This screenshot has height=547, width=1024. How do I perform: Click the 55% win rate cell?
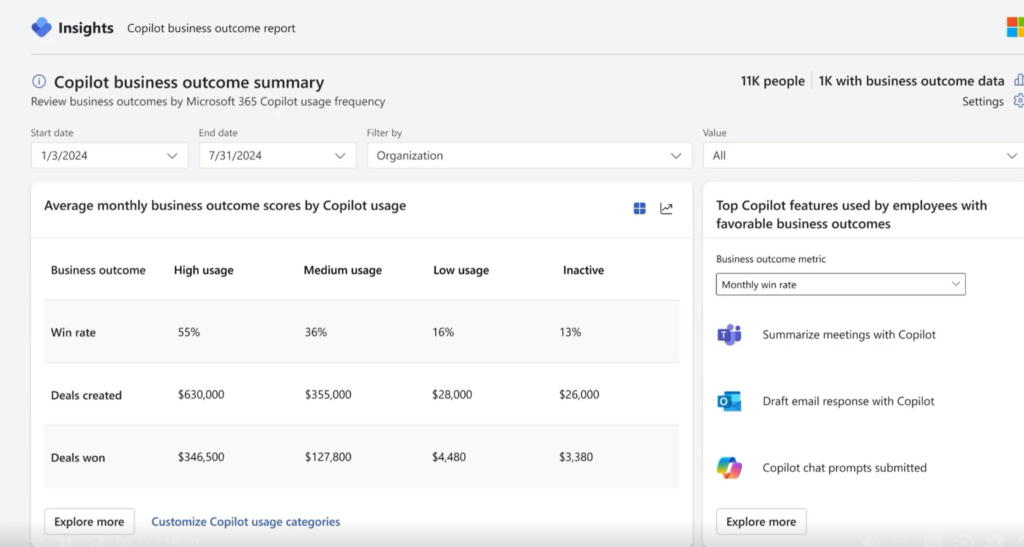pos(189,332)
